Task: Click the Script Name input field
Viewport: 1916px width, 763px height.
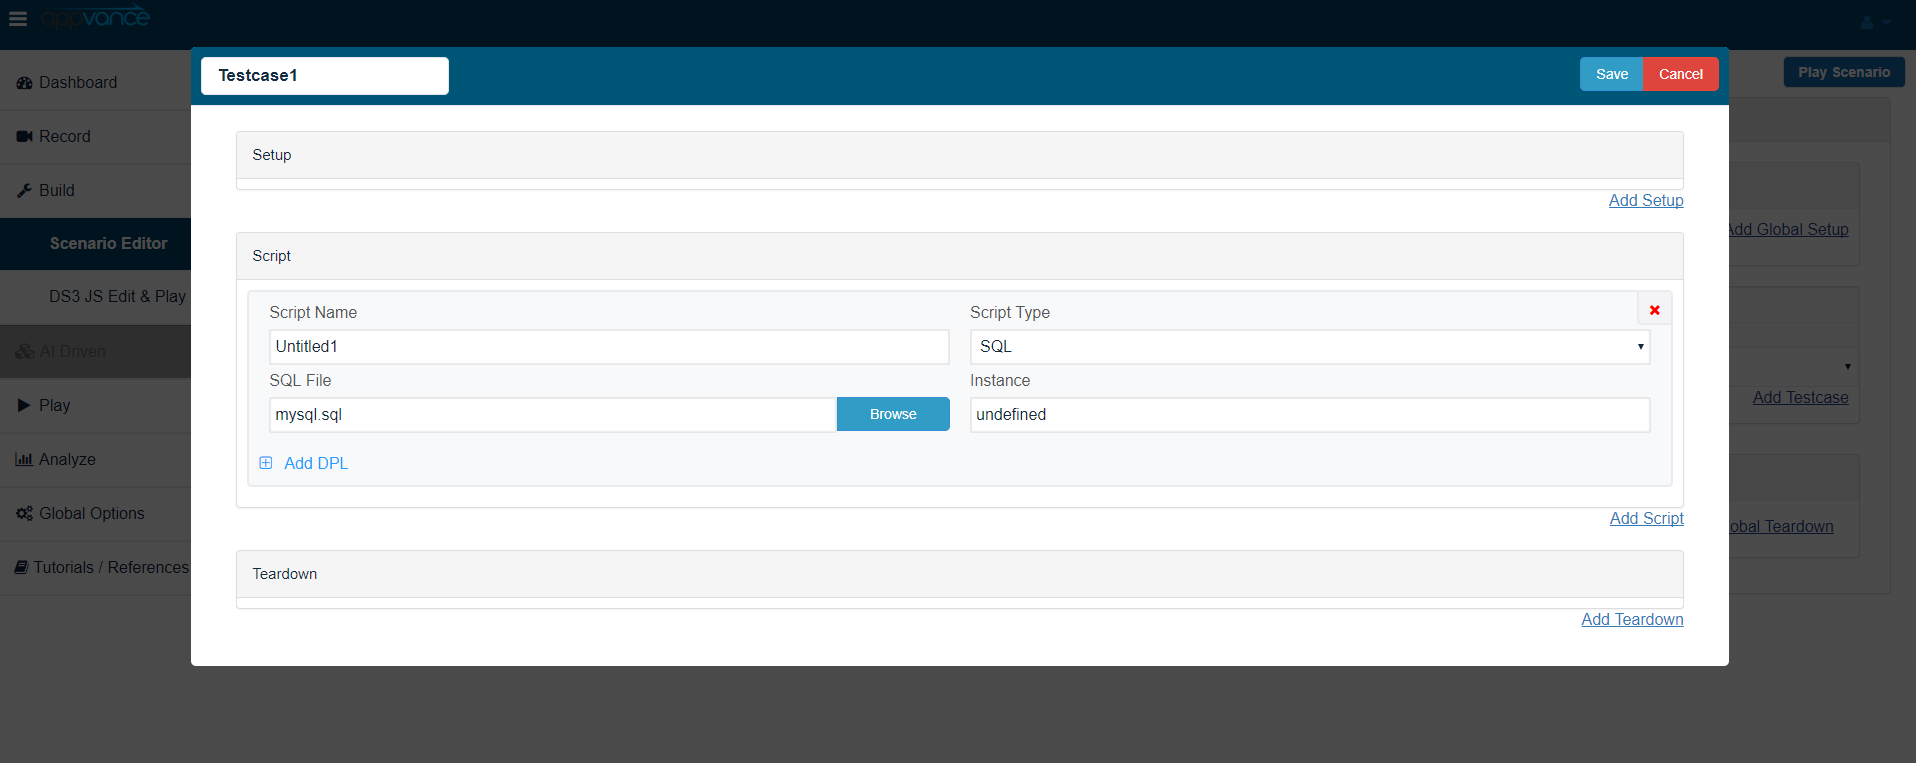Action: pyautogui.click(x=609, y=347)
